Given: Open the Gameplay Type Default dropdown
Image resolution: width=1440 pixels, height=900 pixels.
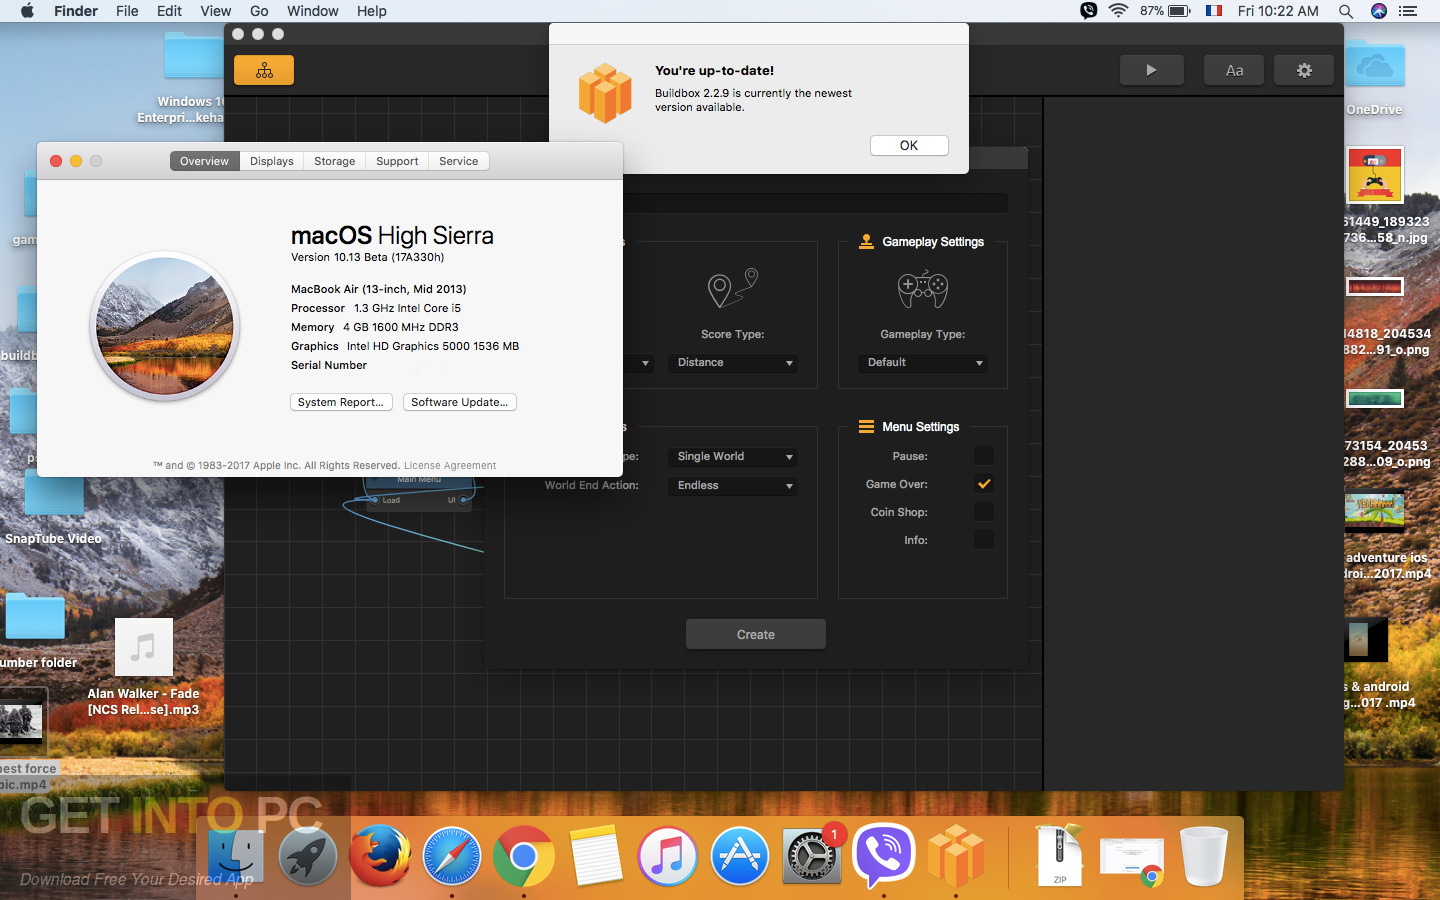Looking at the screenshot, I should pos(923,363).
